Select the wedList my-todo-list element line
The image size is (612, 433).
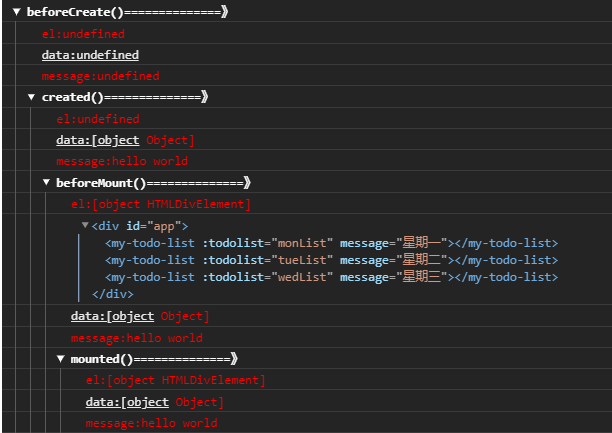click(331, 277)
